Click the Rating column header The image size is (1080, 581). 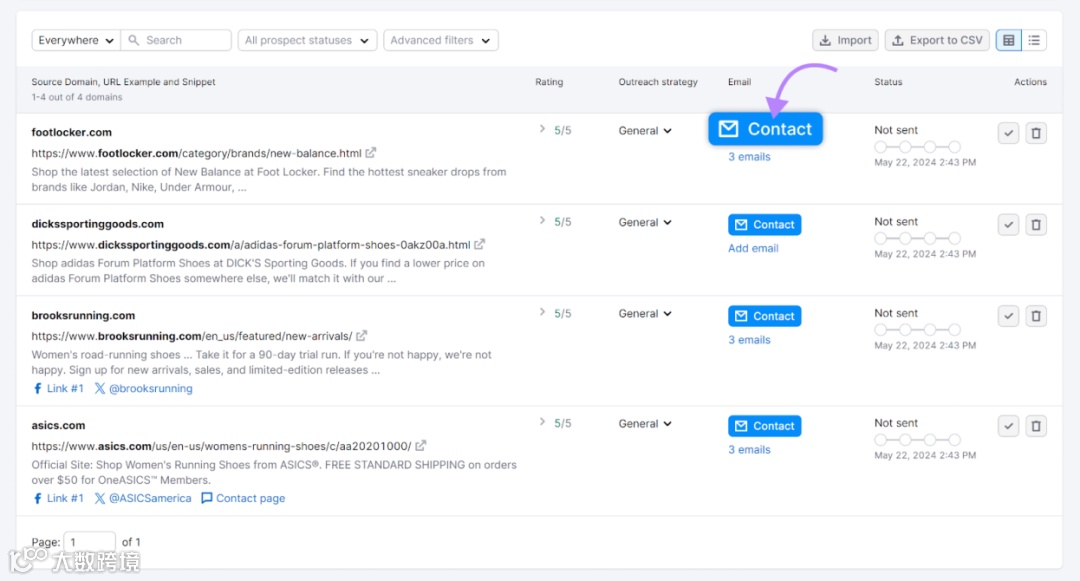point(549,82)
